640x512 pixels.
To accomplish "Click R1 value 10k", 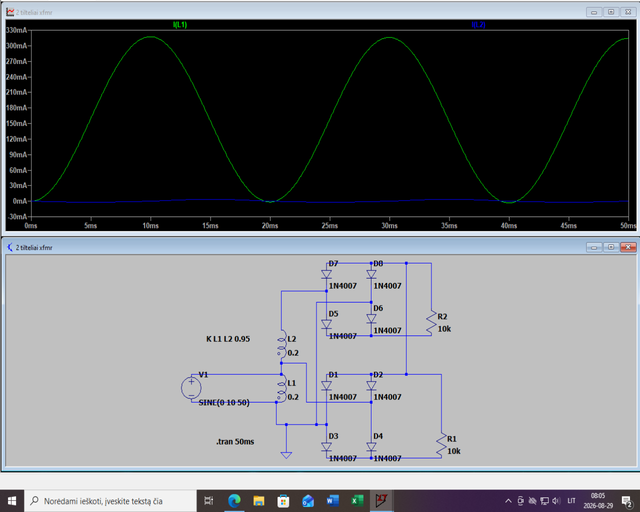I will (453, 451).
